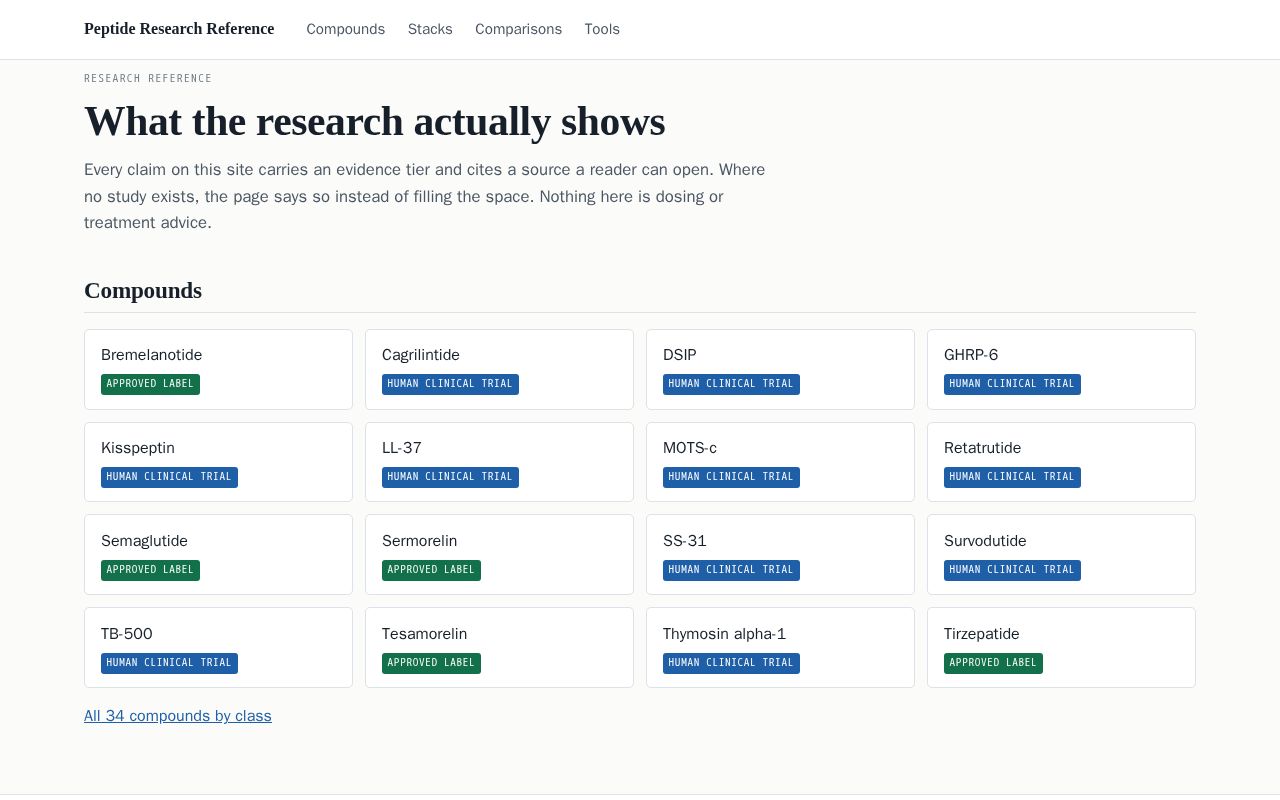Open the Tesamorelin compound card
This screenshot has height=800, width=1280.
point(499,648)
